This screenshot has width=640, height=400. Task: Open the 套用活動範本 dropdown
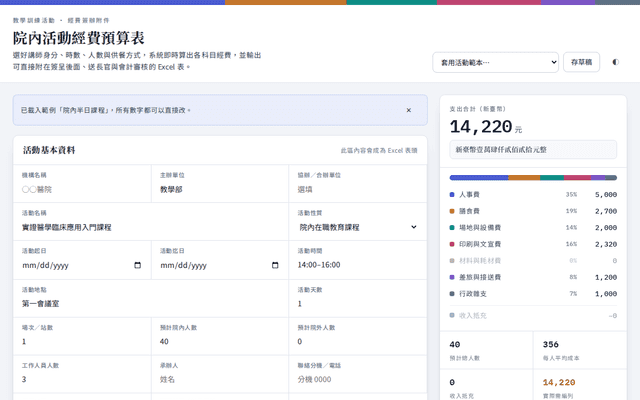(496, 62)
